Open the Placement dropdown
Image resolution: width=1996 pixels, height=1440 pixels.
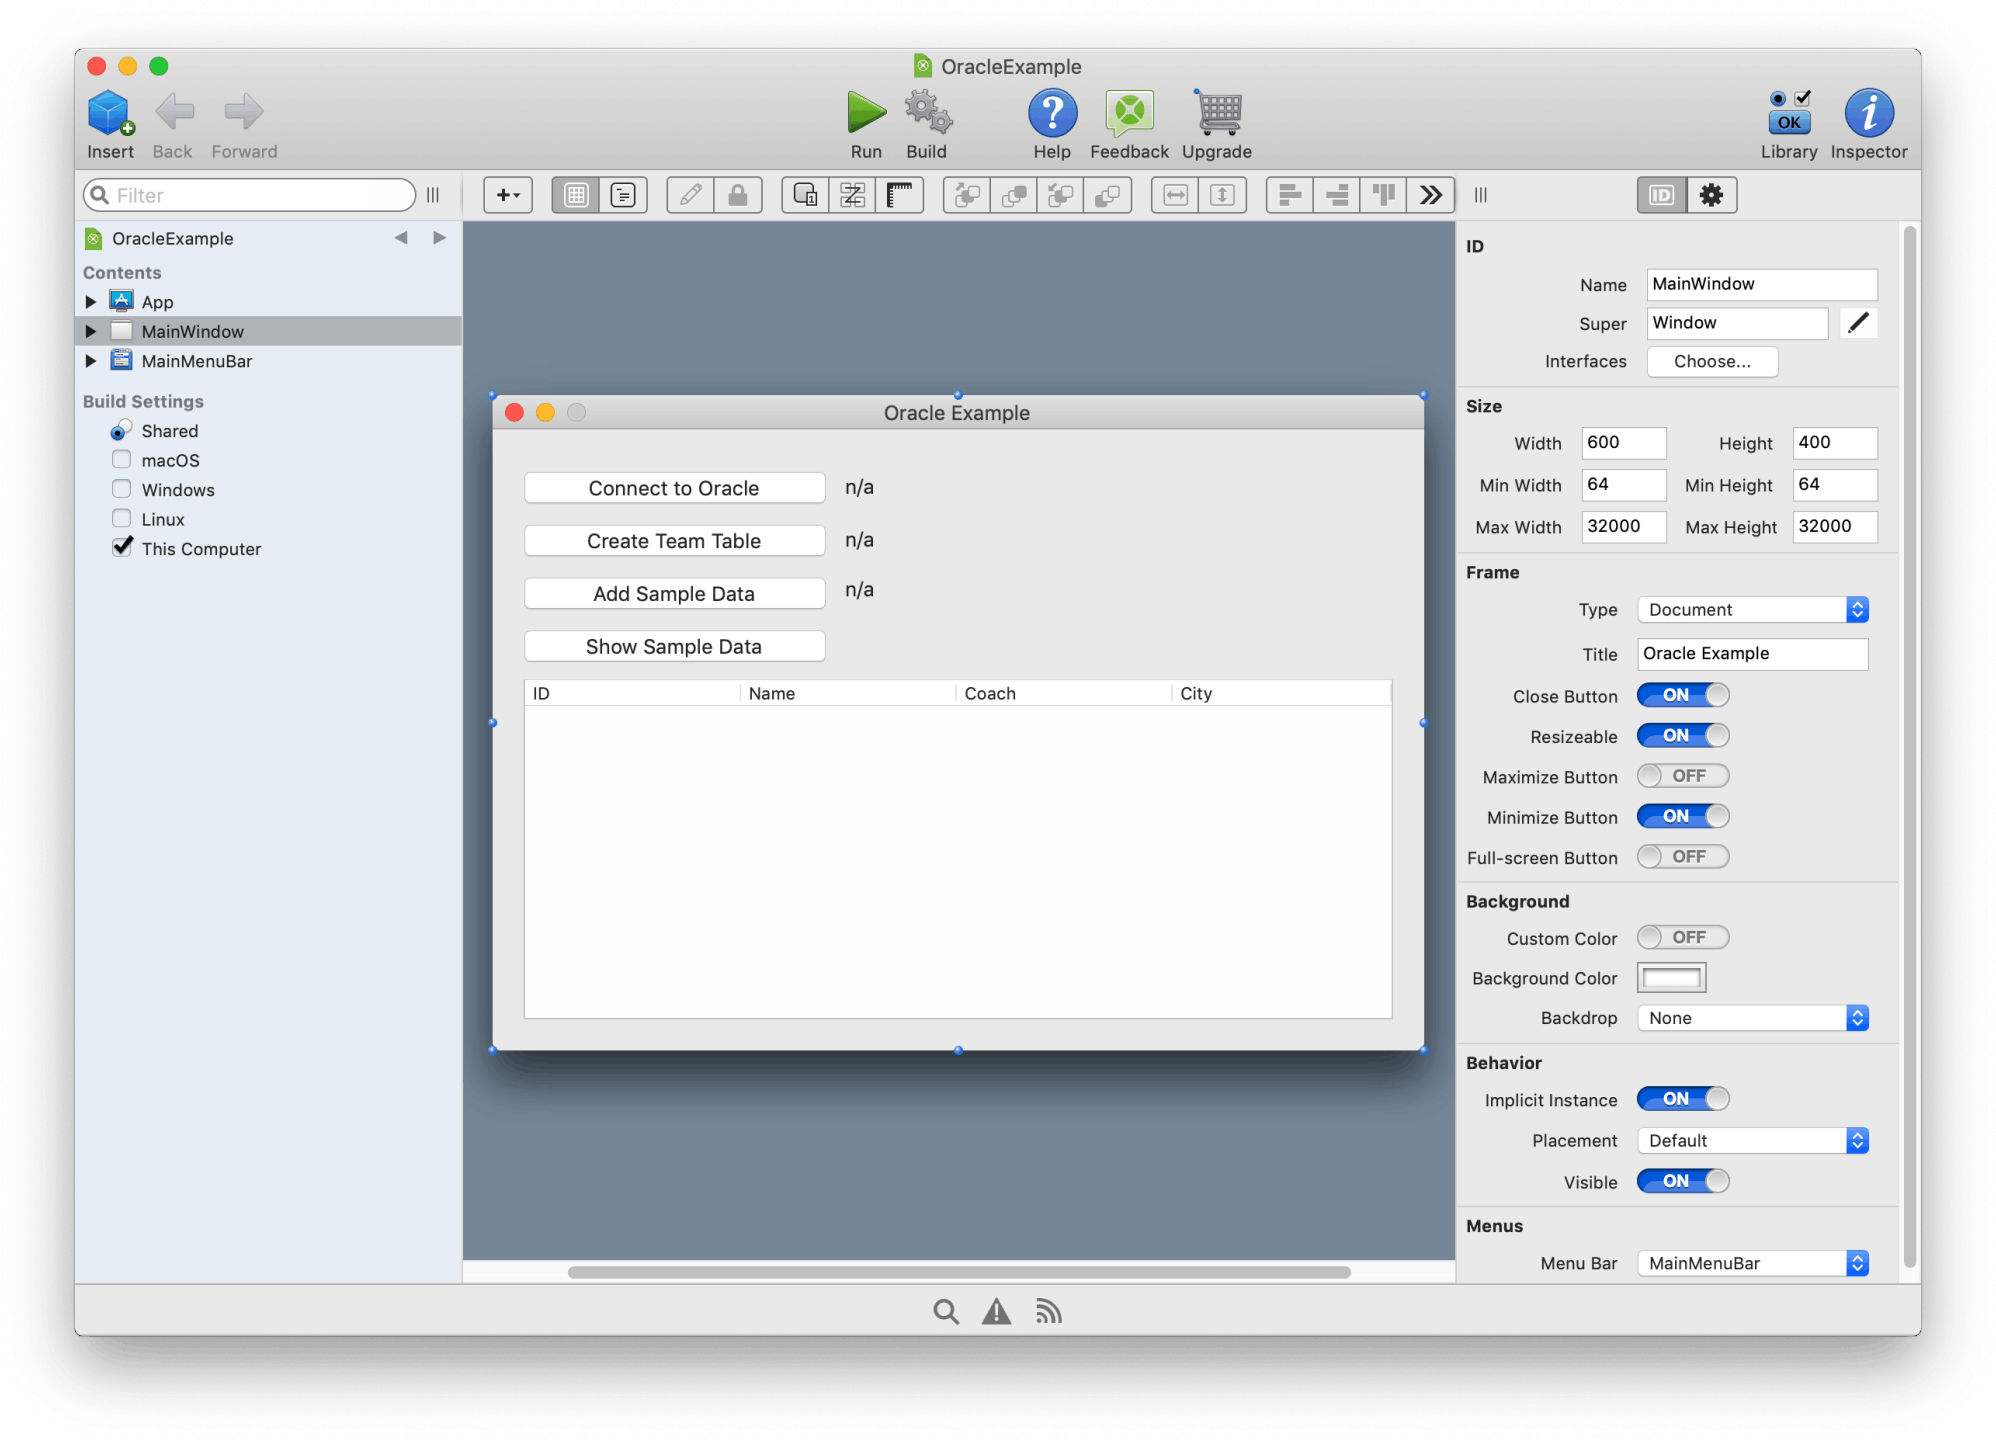click(1752, 1141)
